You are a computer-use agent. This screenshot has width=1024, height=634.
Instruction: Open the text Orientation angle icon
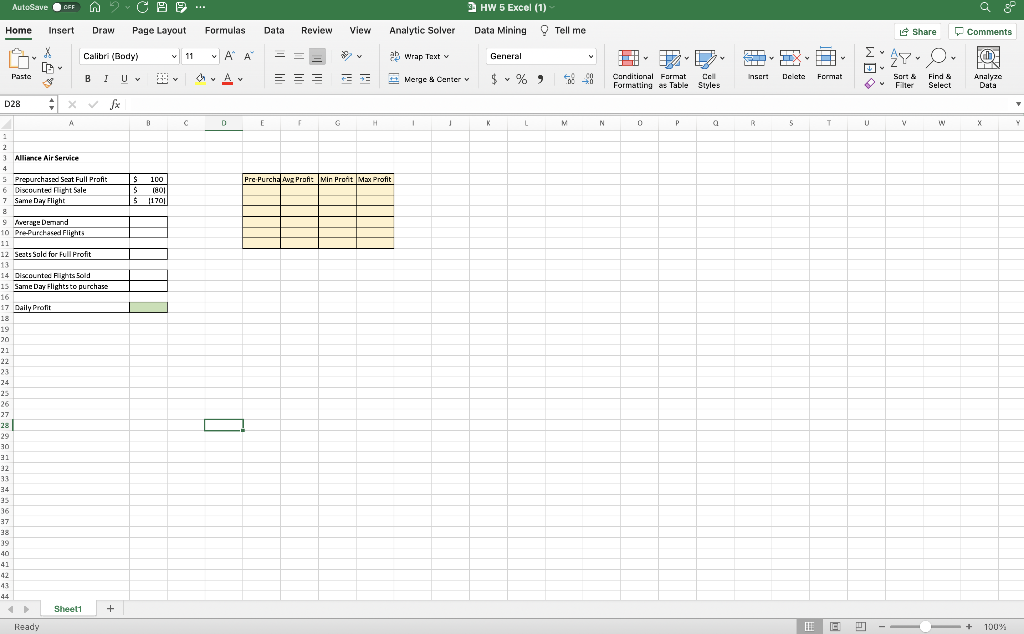(347, 56)
